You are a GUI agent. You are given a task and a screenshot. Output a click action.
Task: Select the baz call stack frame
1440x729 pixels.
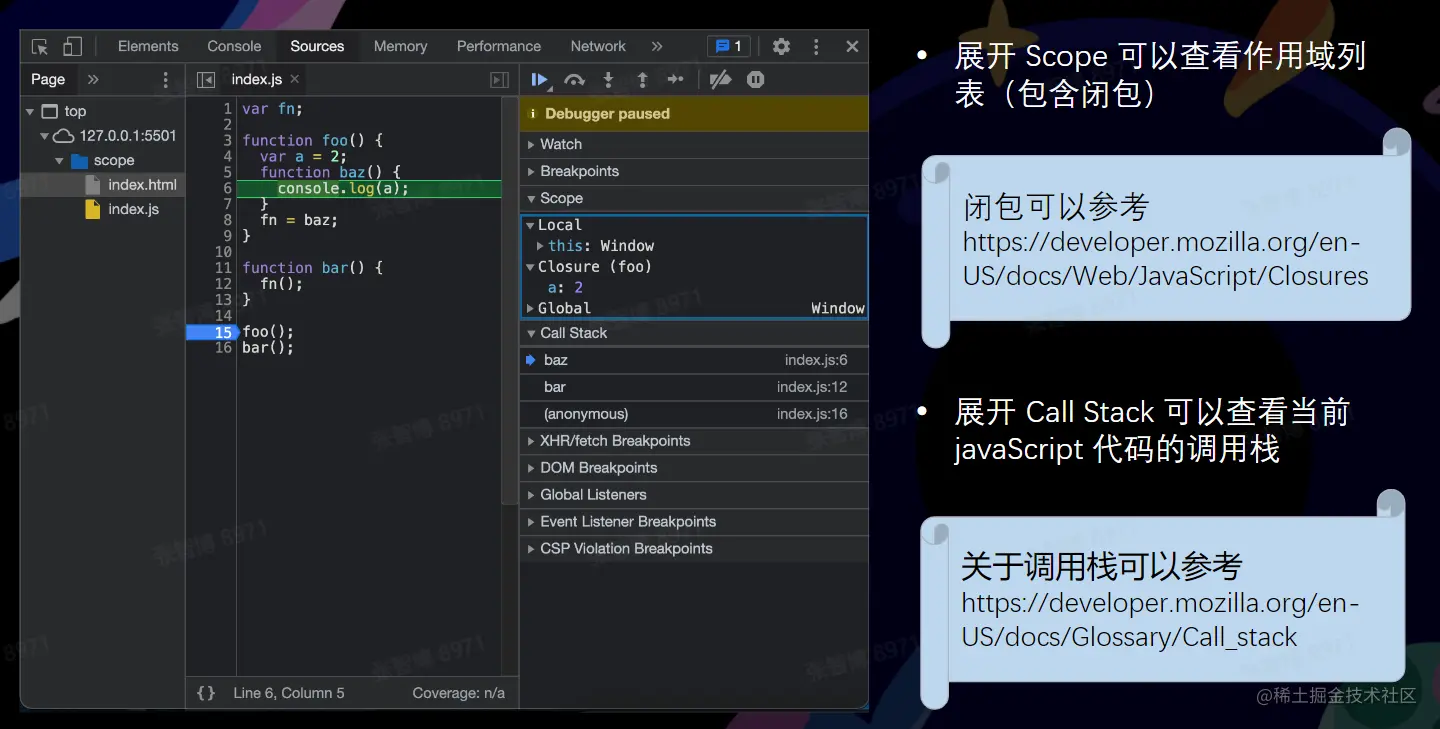coord(694,360)
